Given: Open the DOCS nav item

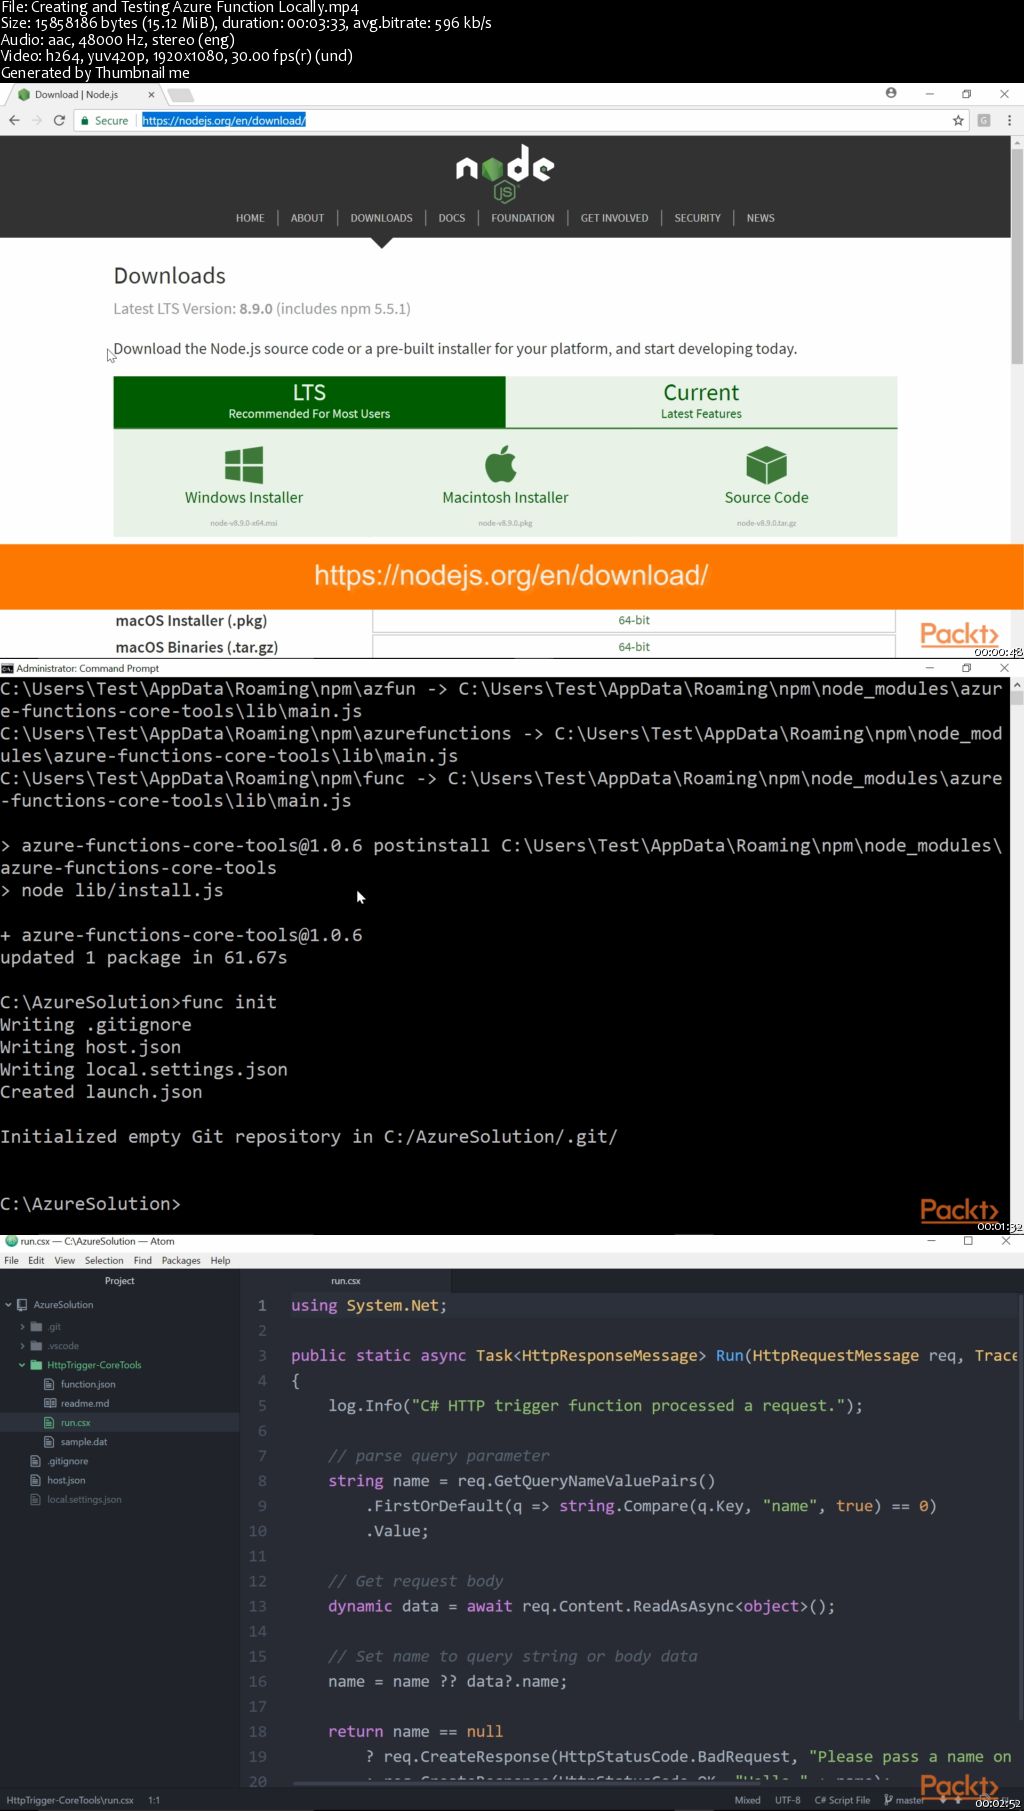Looking at the screenshot, I should [452, 218].
